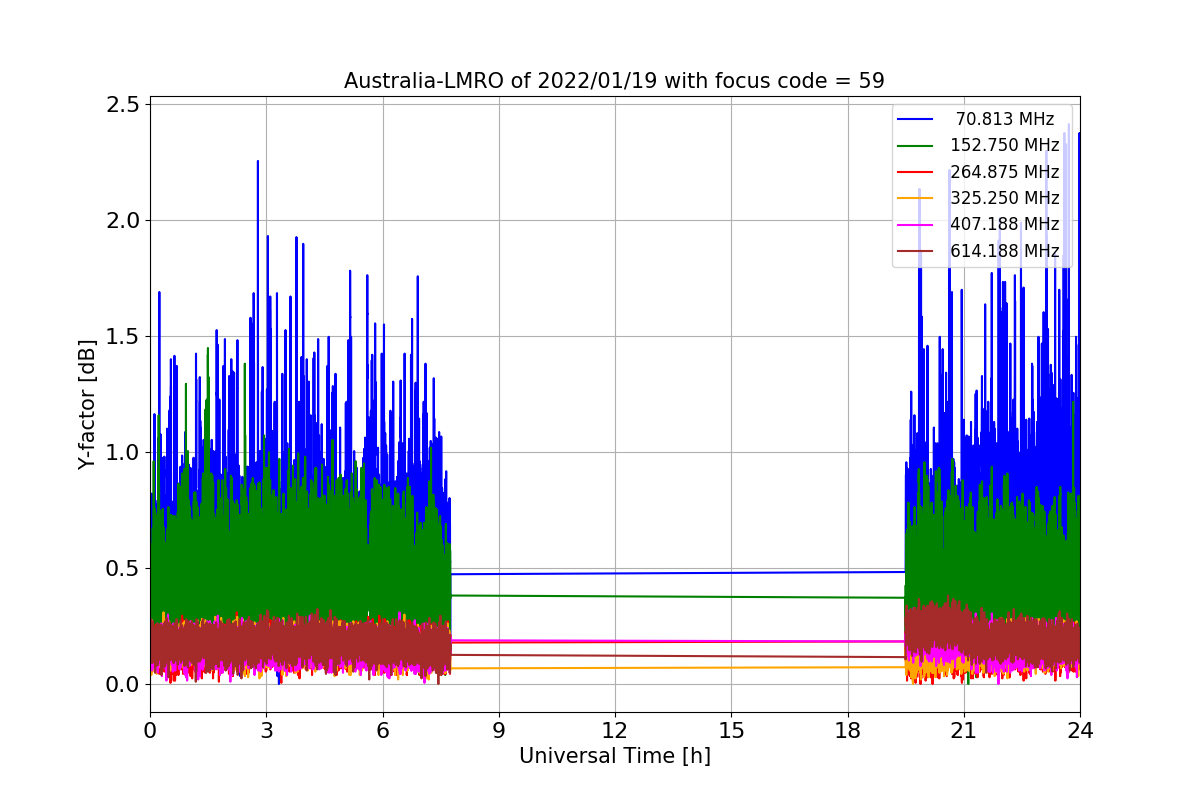Click the brown line swatch in legend

pos(915,250)
